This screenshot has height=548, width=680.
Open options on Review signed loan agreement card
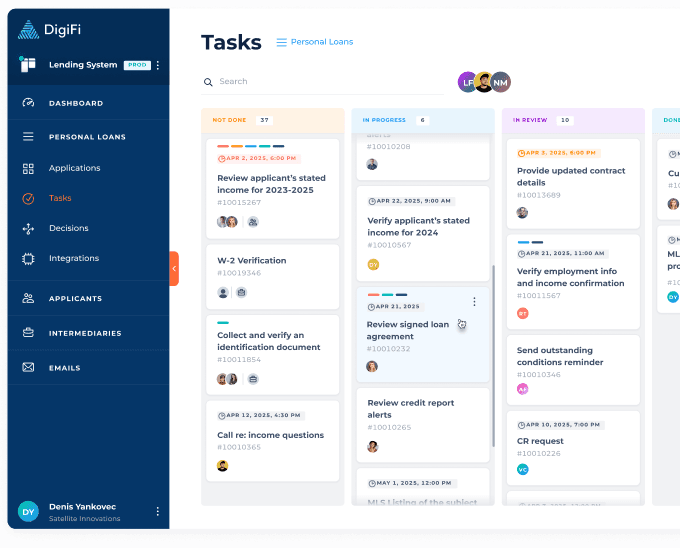pyautogui.click(x=474, y=301)
